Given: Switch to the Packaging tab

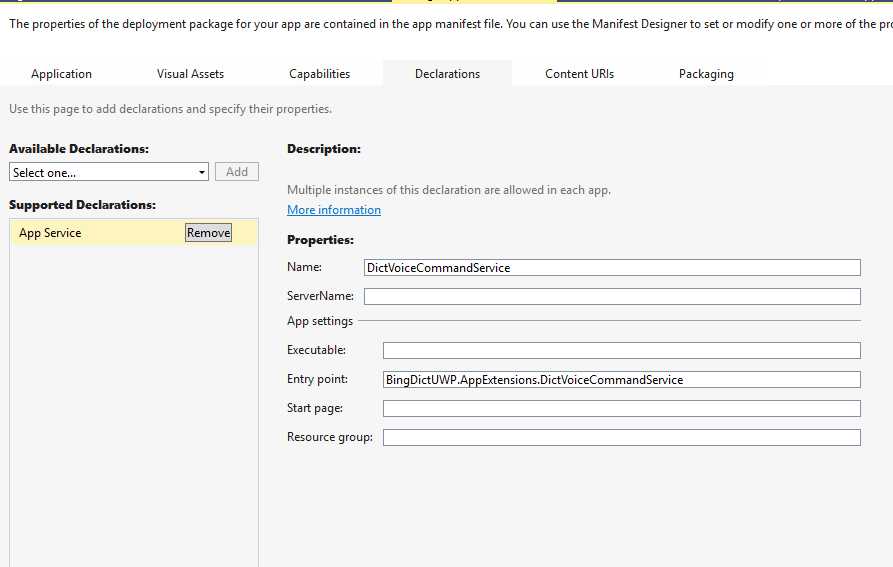Looking at the screenshot, I should 706,74.
